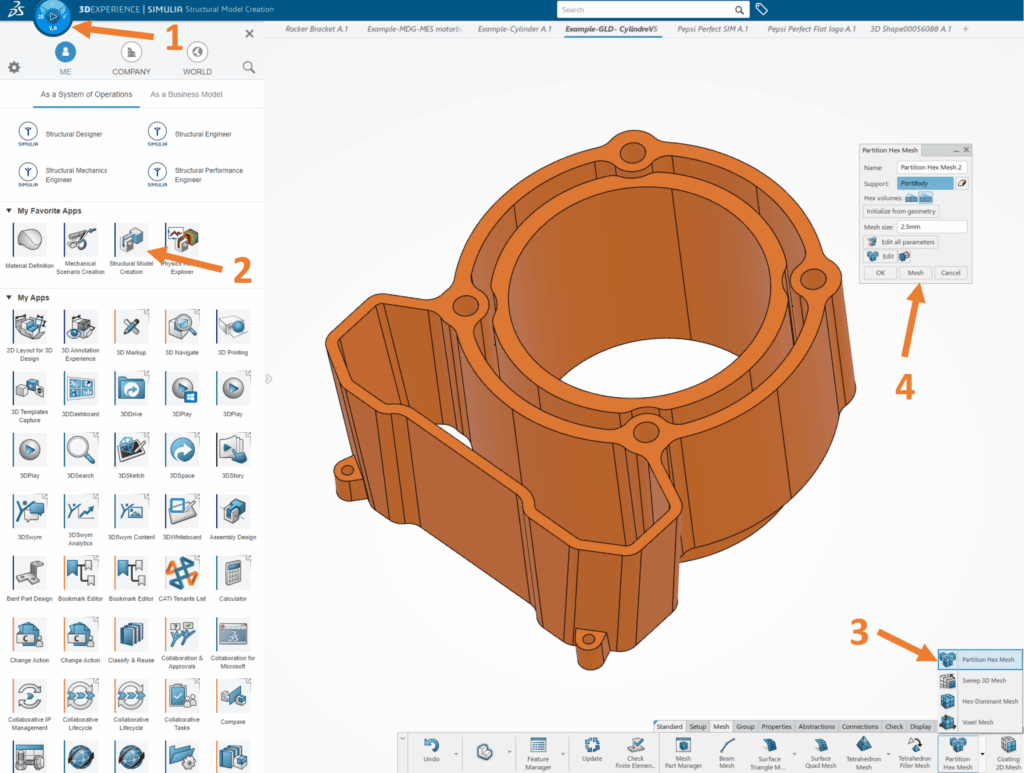The width and height of the screenshot is (1024, 773).
Task: Expand the Undo dropdown arrow
Action: click(456, 754)
